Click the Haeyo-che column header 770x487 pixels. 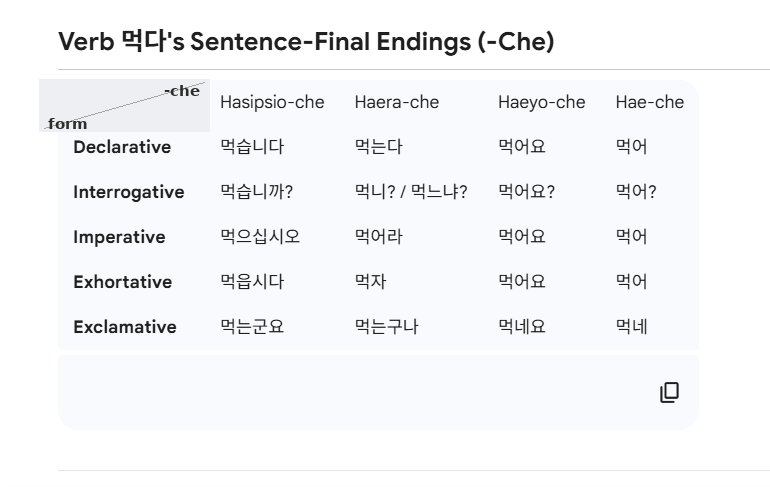point(541,102)
